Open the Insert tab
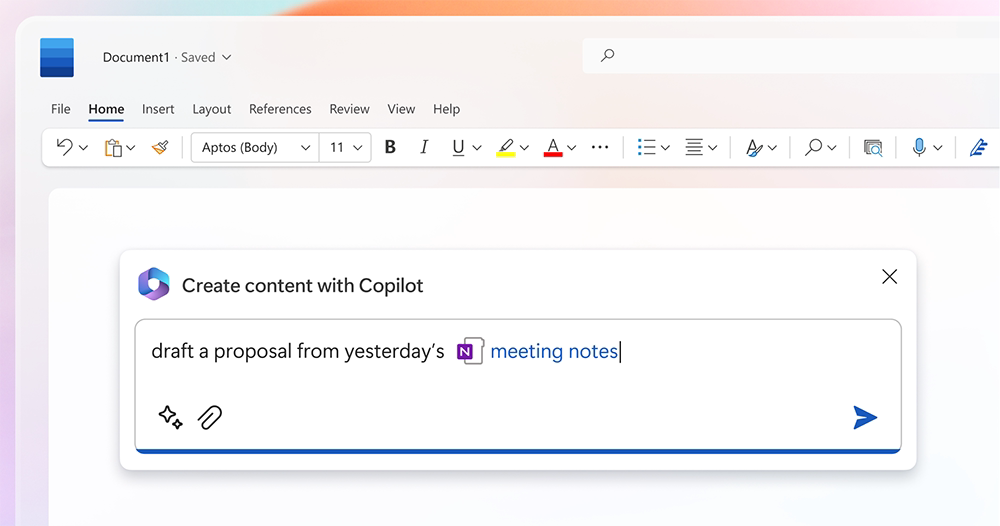The image size is (1000, 526). 158,109
